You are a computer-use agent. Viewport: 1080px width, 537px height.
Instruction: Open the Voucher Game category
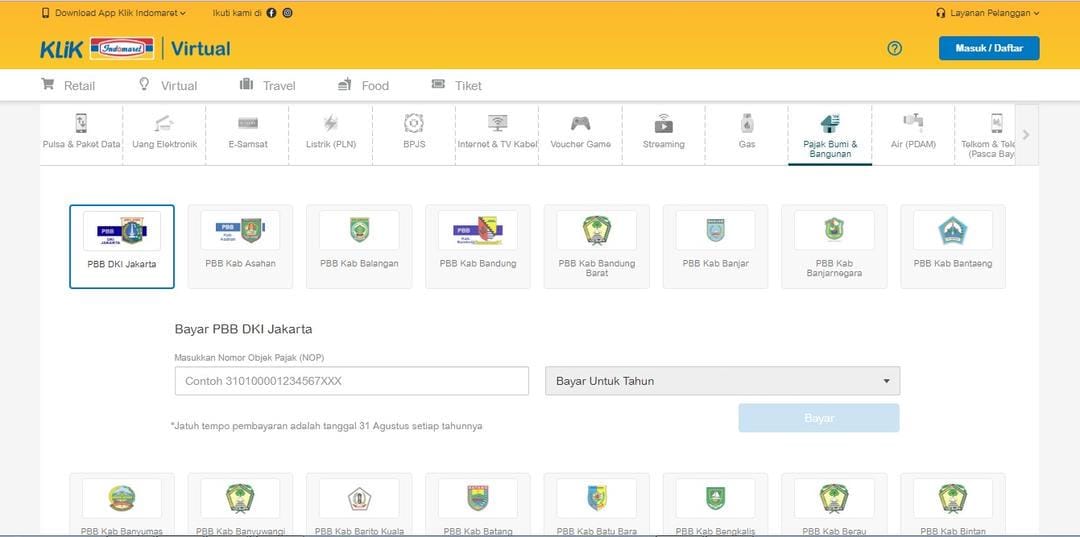(x=581, y=134)
